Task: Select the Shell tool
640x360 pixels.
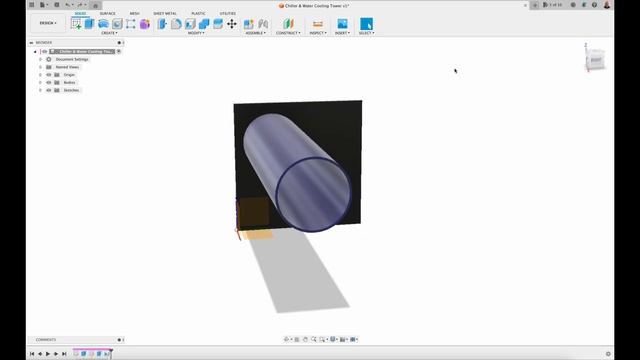Action: click(190, 24)
